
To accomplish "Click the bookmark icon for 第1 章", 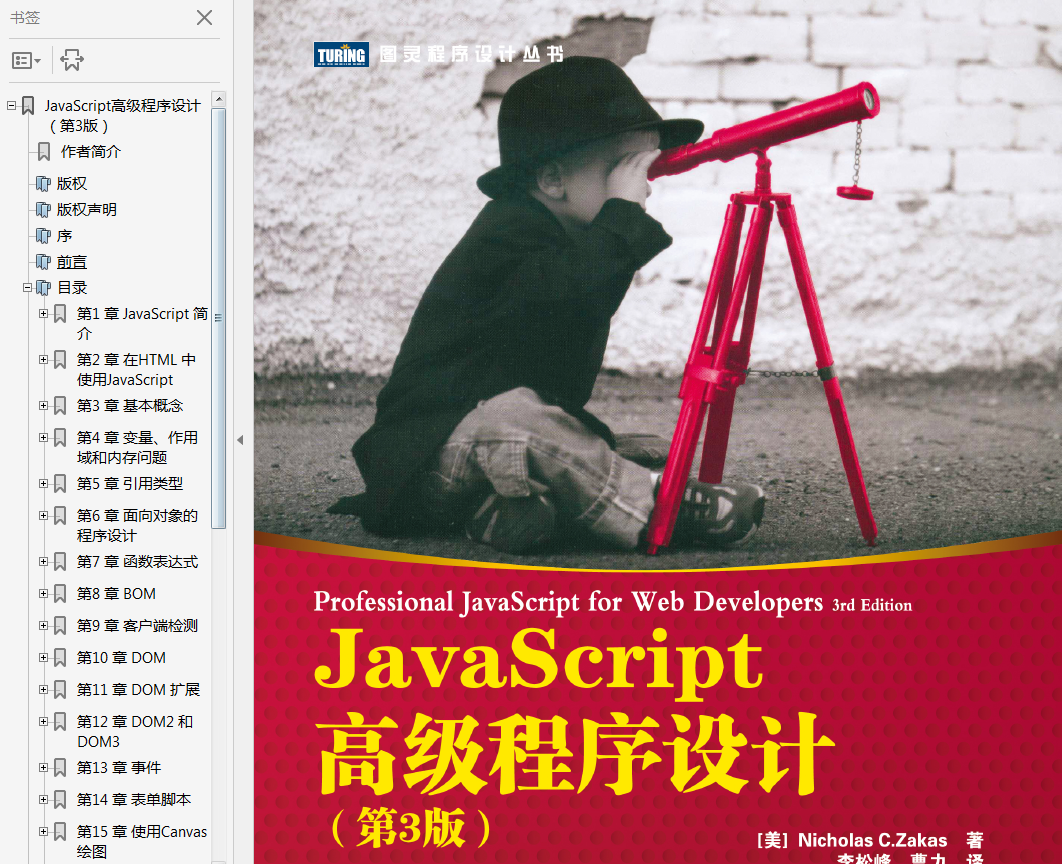I will 60,314.
